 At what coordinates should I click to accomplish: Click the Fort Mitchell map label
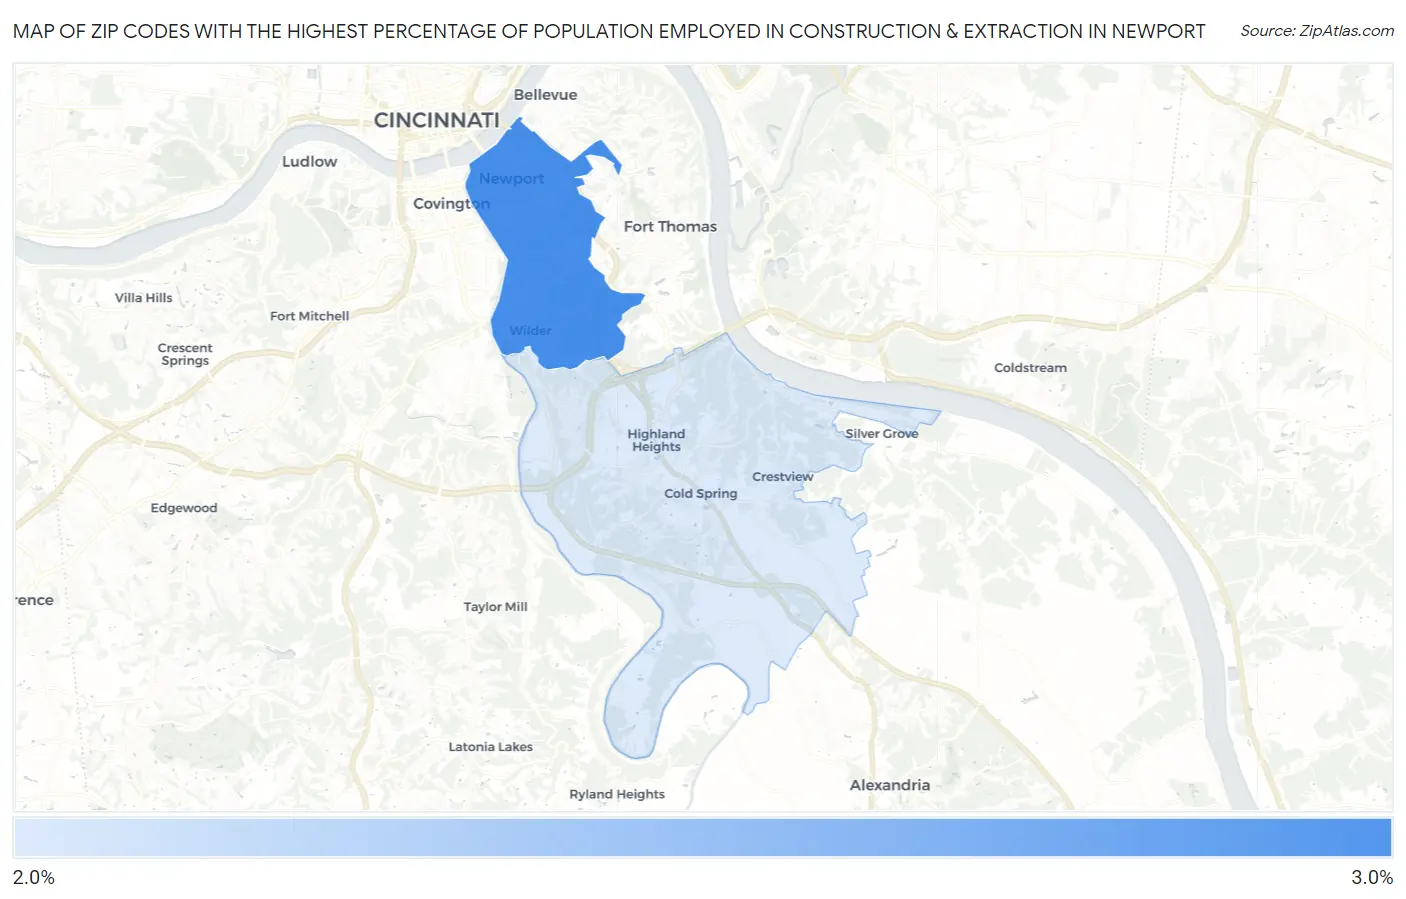(309, 316)
